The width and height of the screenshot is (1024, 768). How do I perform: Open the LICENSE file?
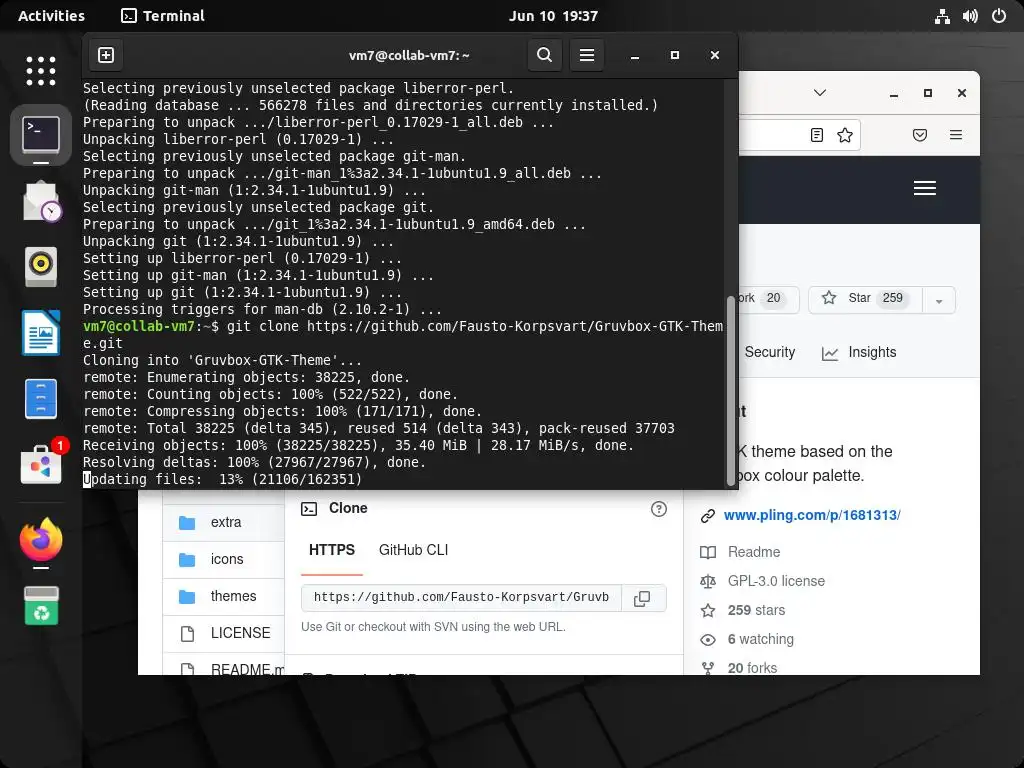pos(240,633)
